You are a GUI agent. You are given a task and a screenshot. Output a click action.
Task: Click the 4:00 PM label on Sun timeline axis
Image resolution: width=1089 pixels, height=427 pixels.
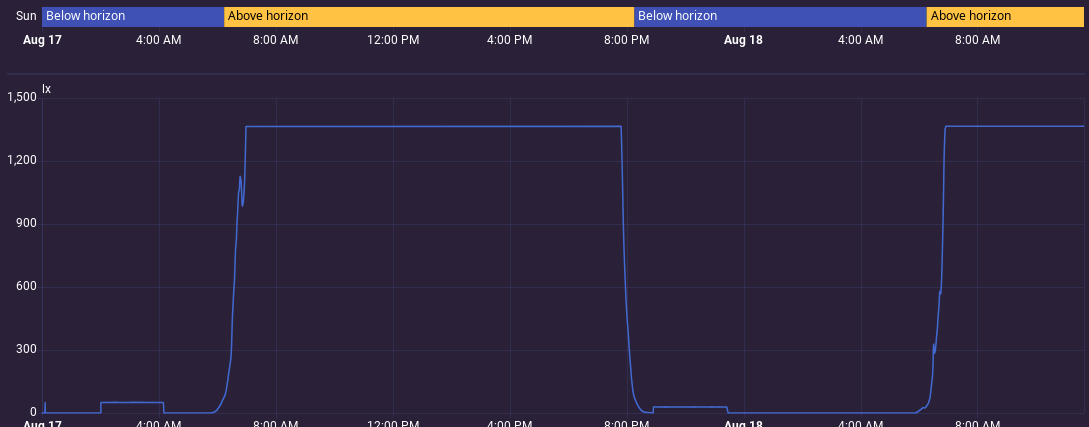point(510,40)
